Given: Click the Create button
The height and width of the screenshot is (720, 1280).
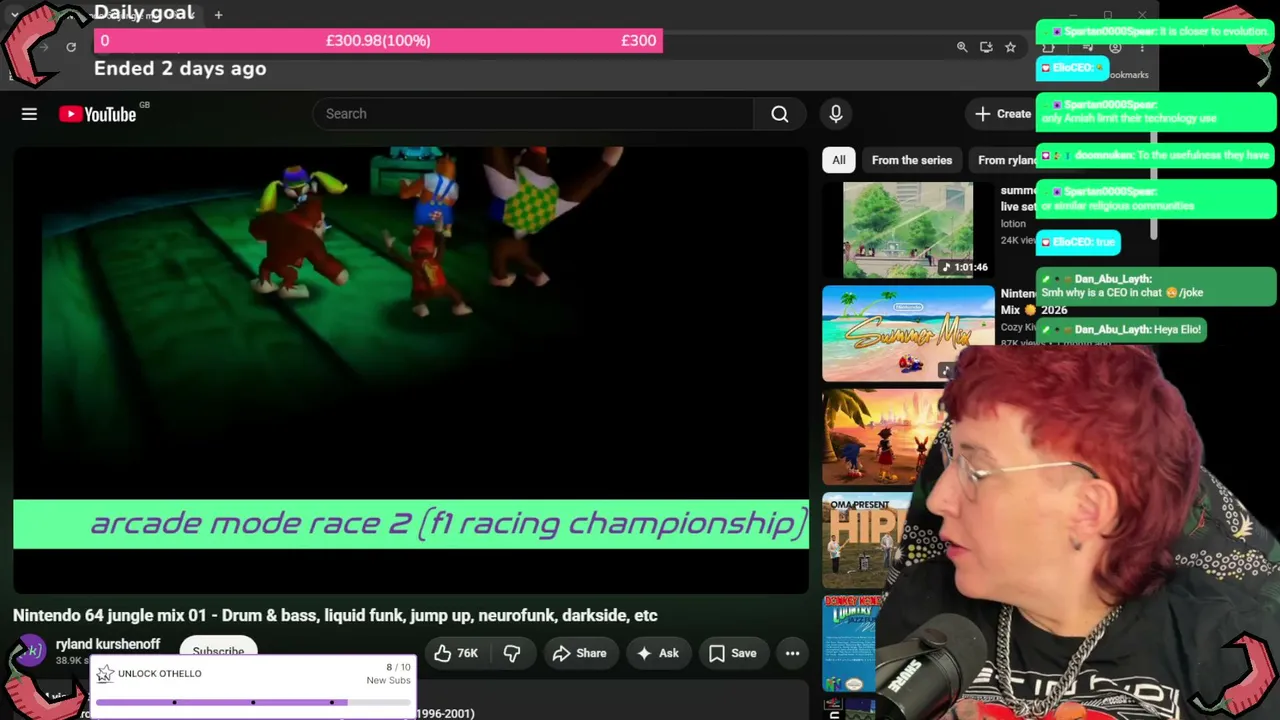Looking at the screenshot, I should click(1003, 114).
